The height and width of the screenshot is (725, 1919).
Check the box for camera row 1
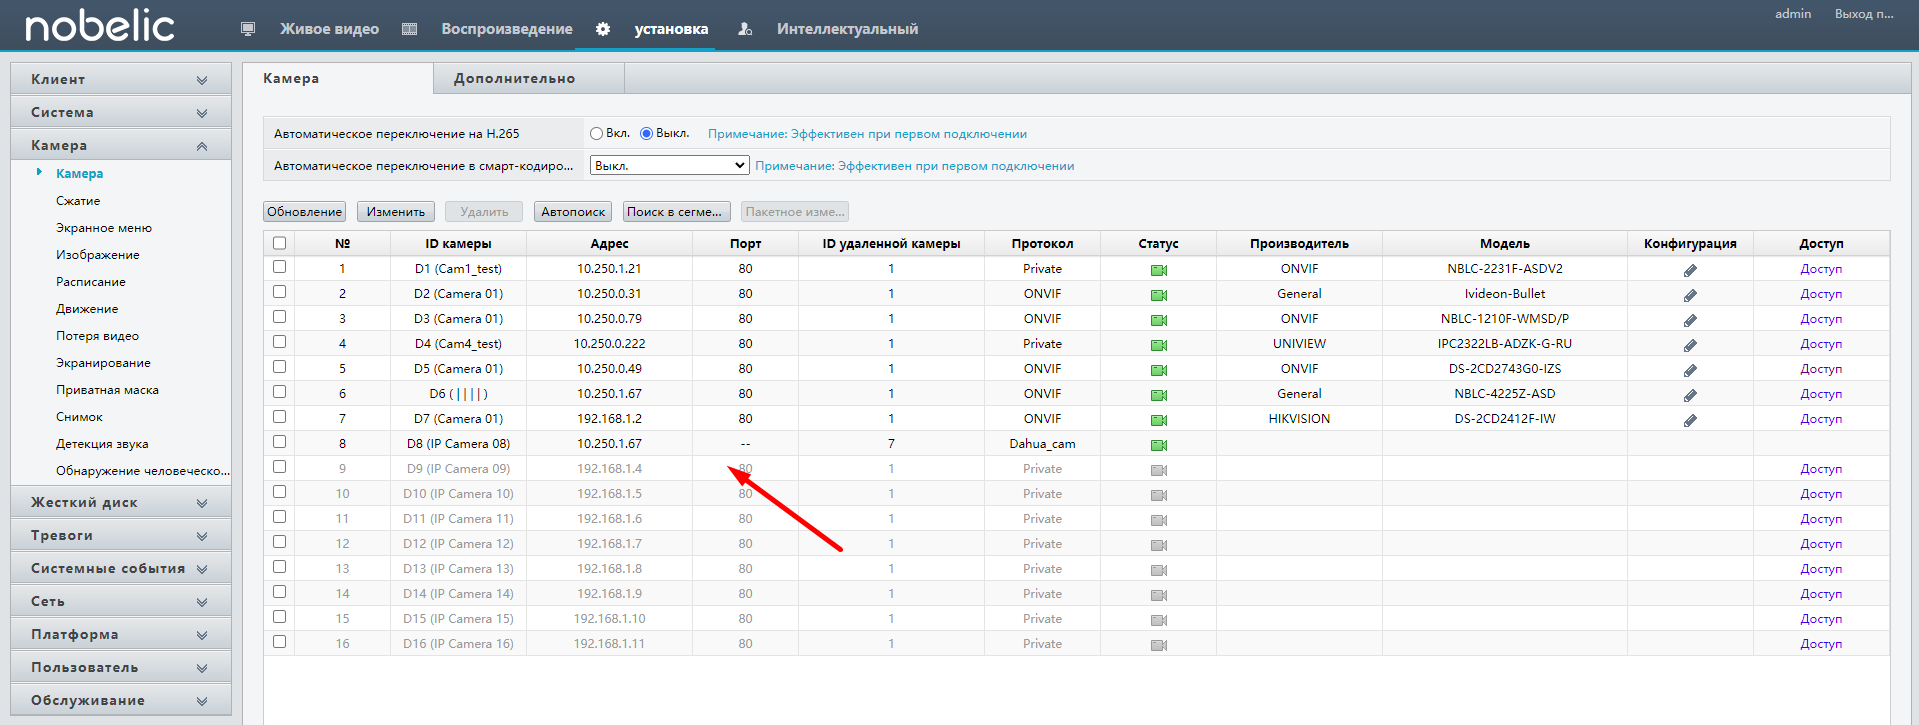pyautogui.click(x=279, y=267)
